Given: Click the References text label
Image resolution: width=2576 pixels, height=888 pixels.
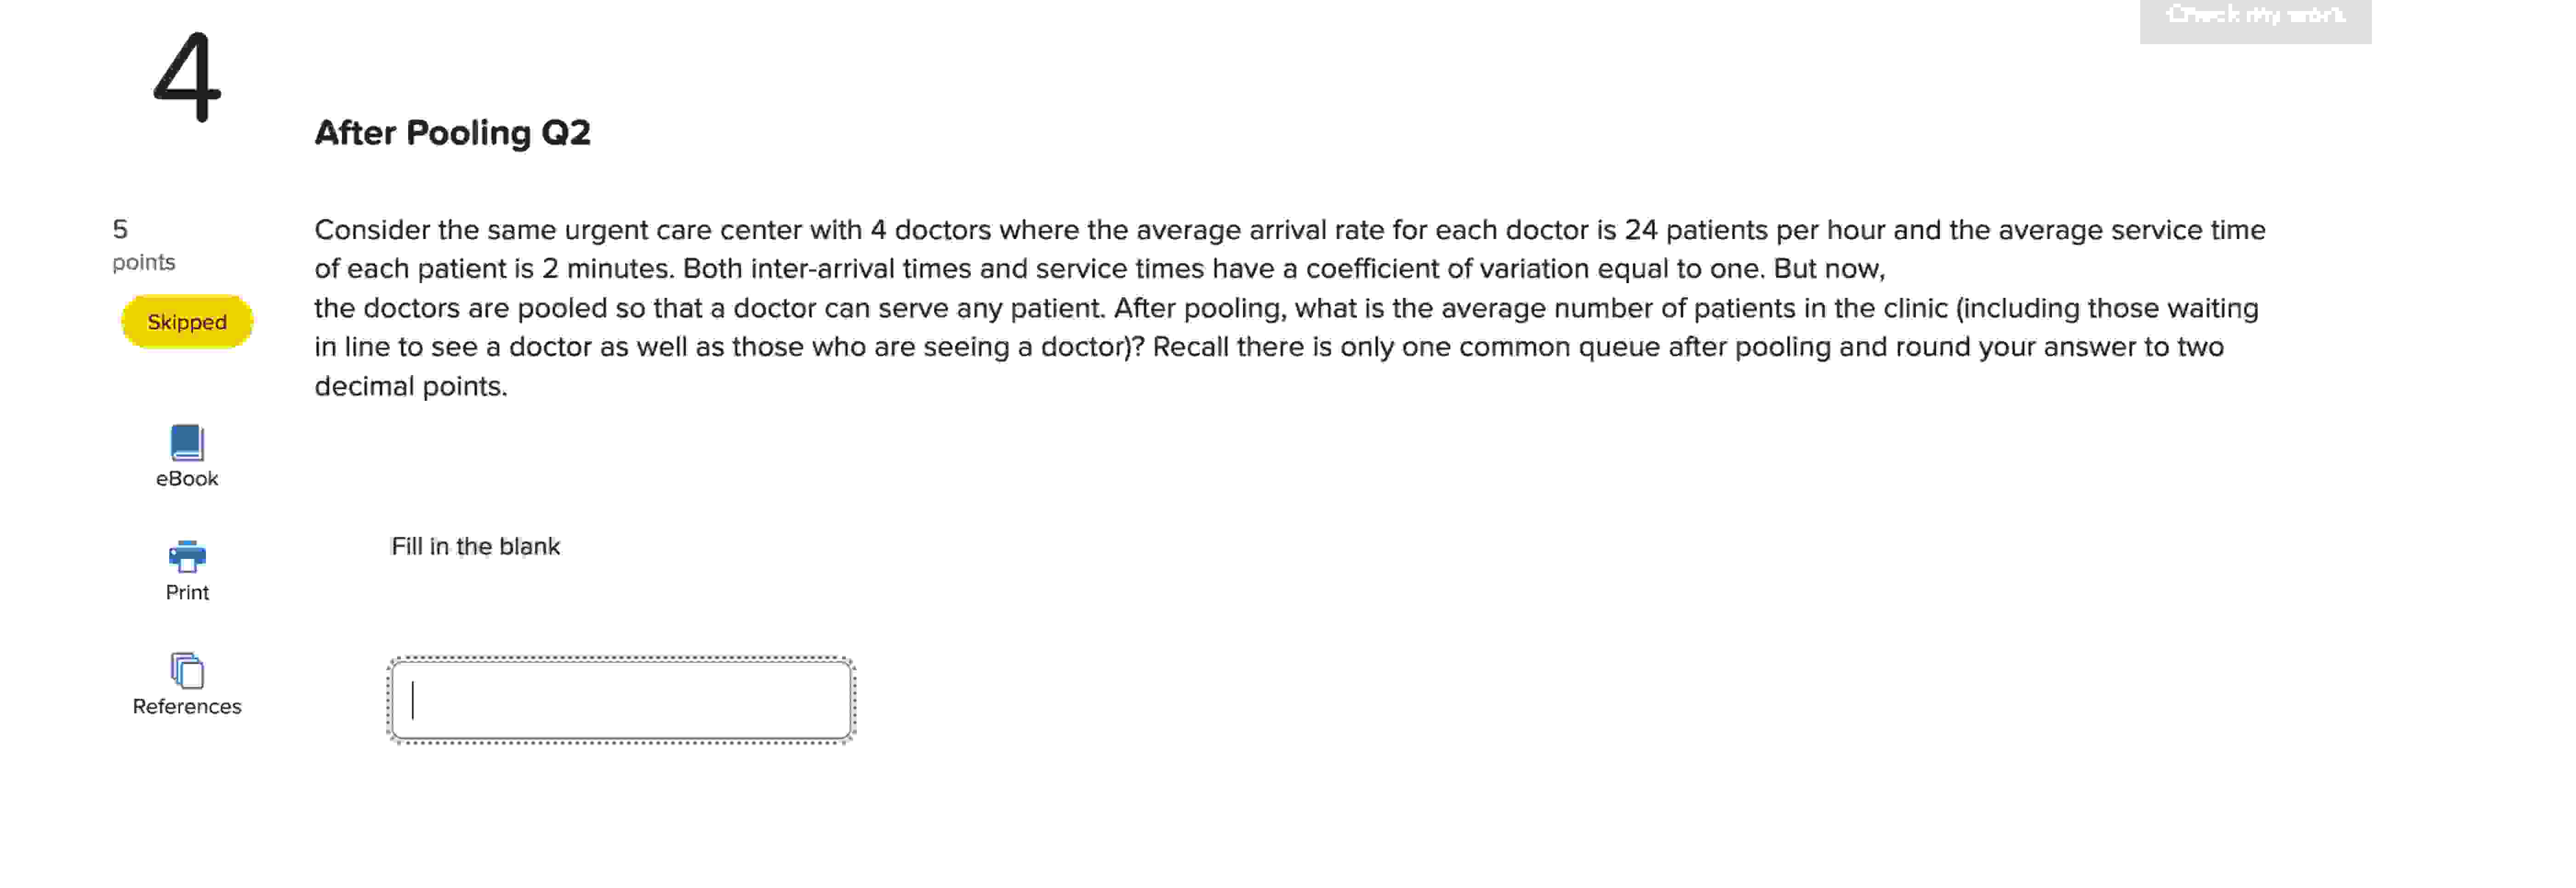Looking at the screenshot, I should click(186, 706).
